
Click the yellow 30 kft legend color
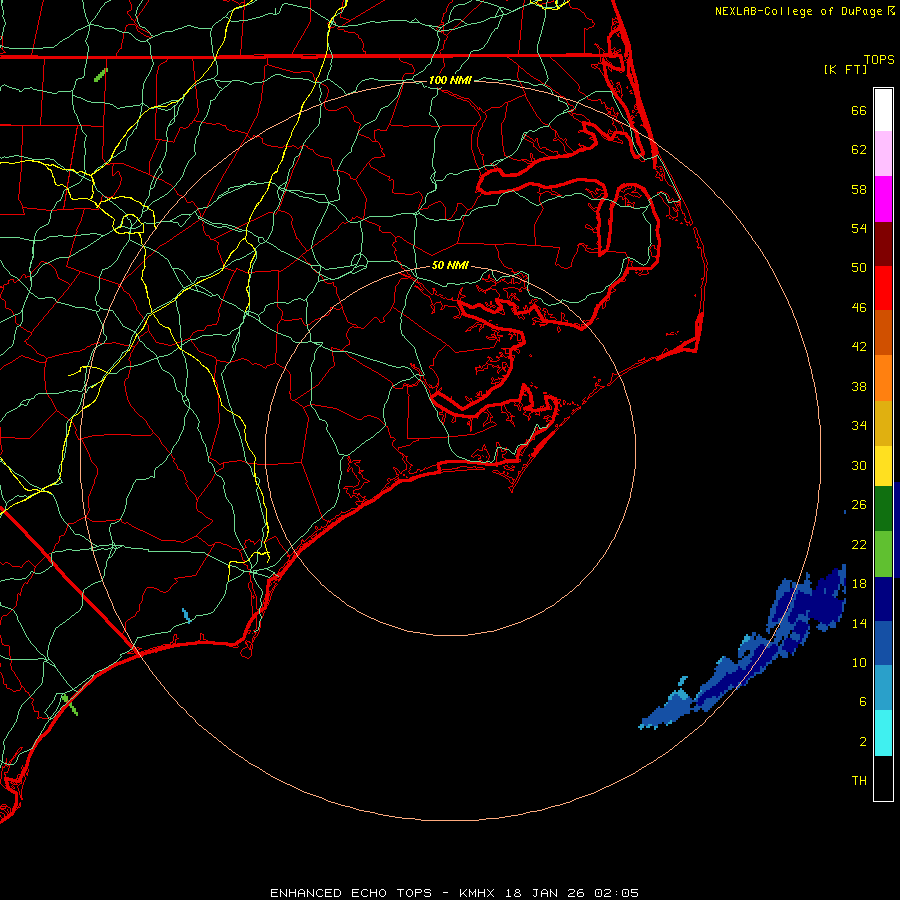883,465
